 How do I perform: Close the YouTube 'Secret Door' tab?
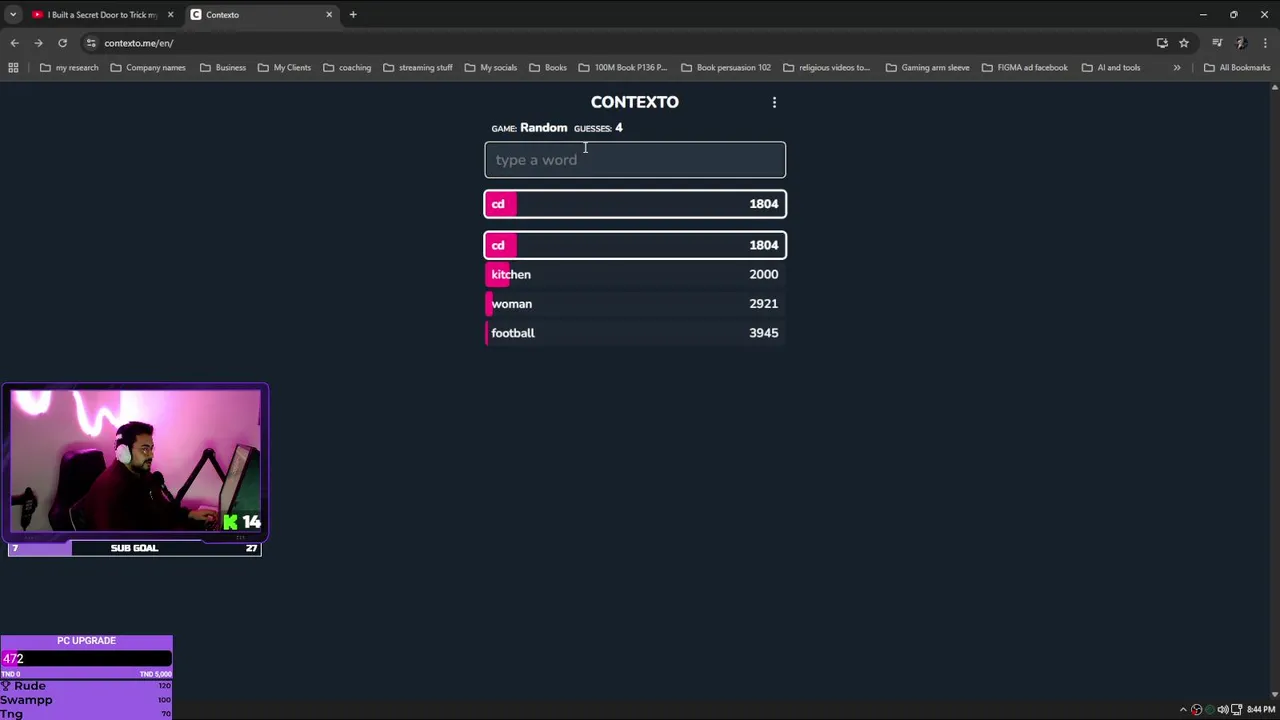170,15
